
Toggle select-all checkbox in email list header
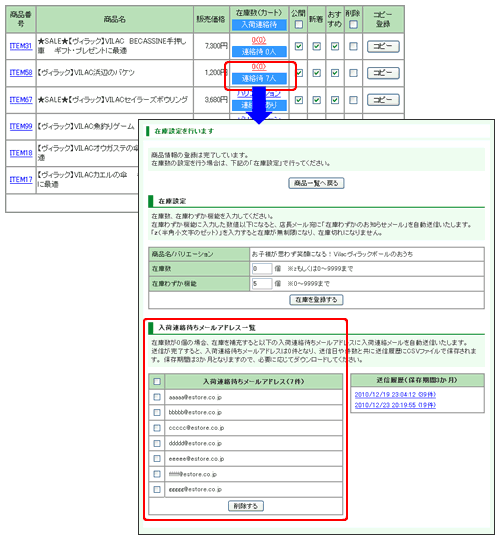click(x=157, y=382)
